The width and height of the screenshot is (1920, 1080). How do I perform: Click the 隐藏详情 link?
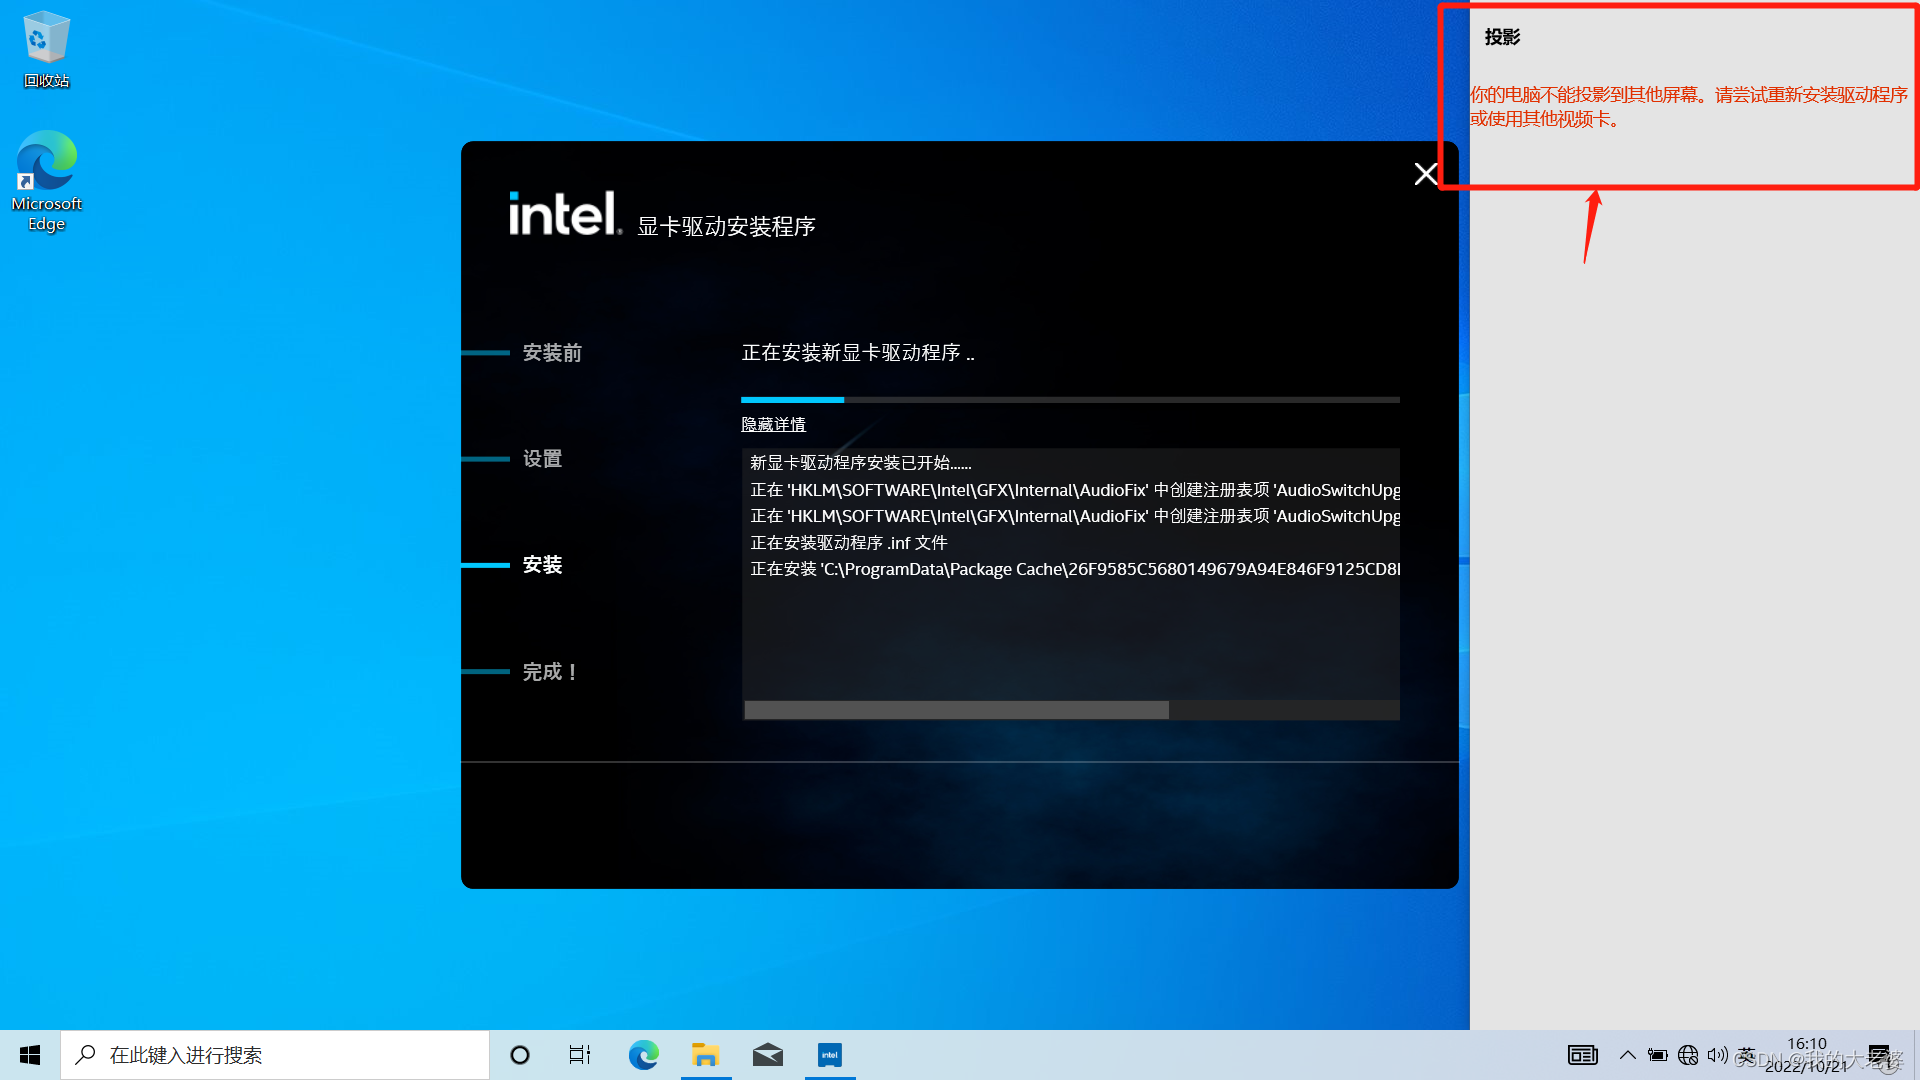click(773, 425)
